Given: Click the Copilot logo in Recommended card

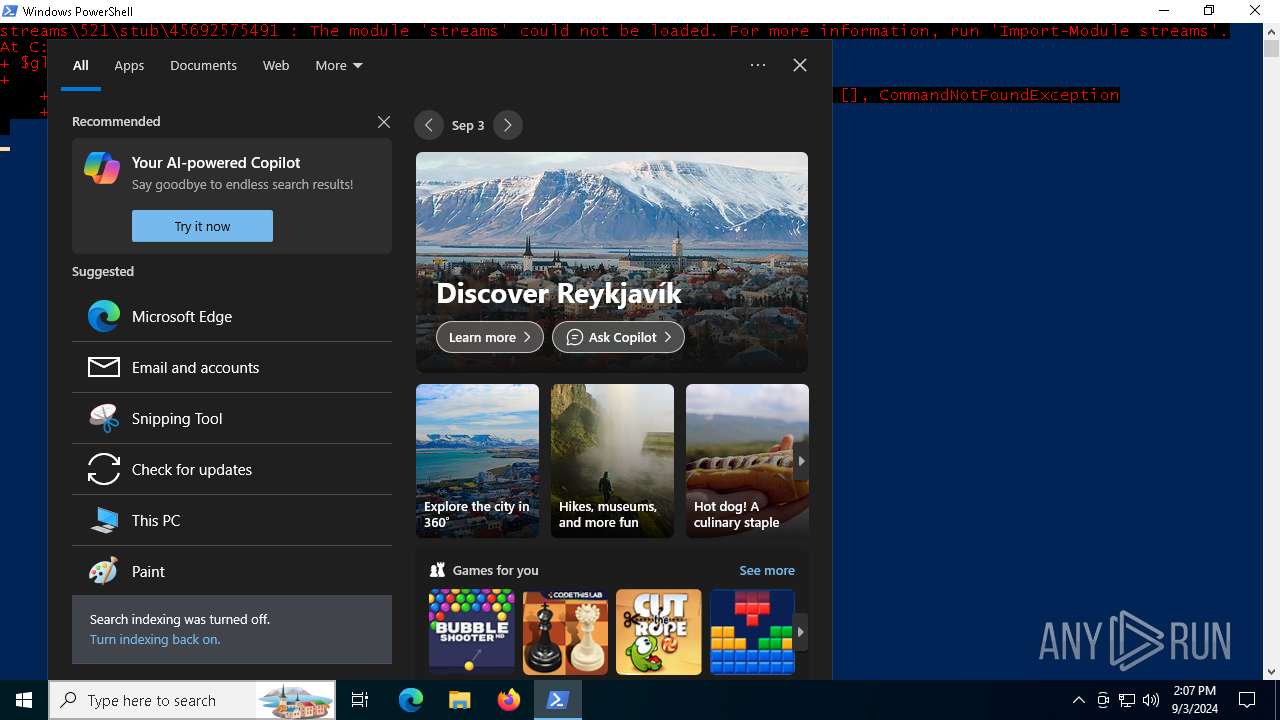Looking at the screenshot, I should pos(102,168).
